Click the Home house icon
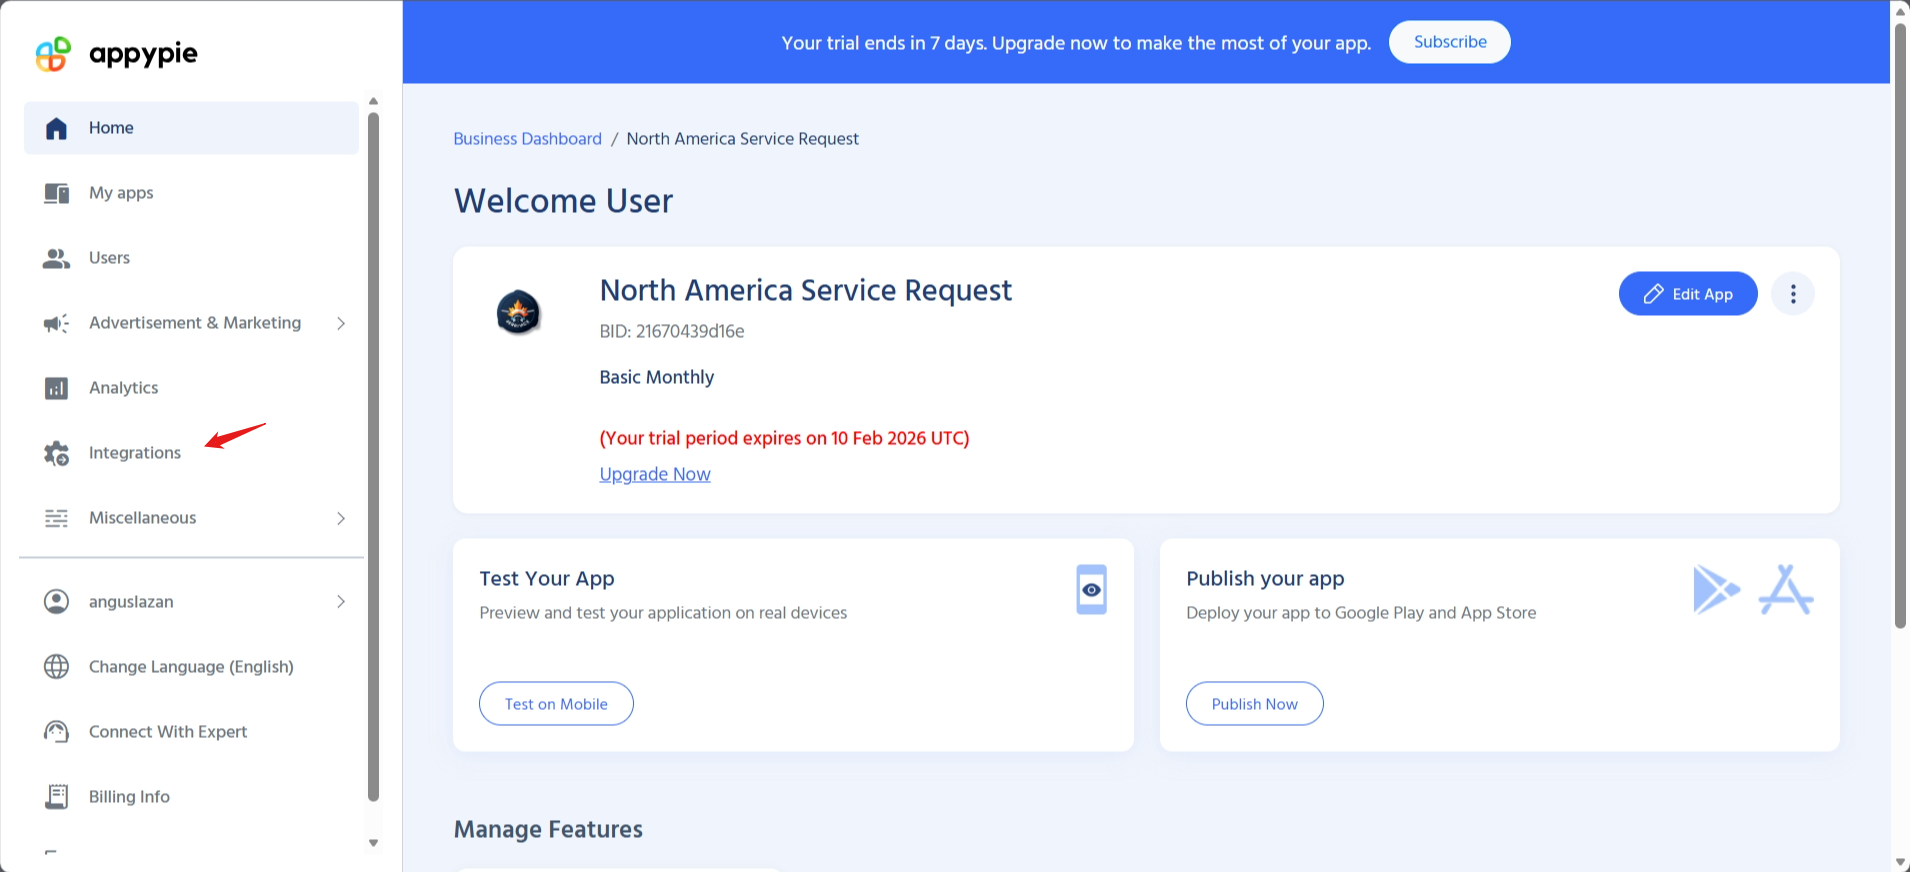Viewport: 1910px width, 872px height. (x=57, y=128)
